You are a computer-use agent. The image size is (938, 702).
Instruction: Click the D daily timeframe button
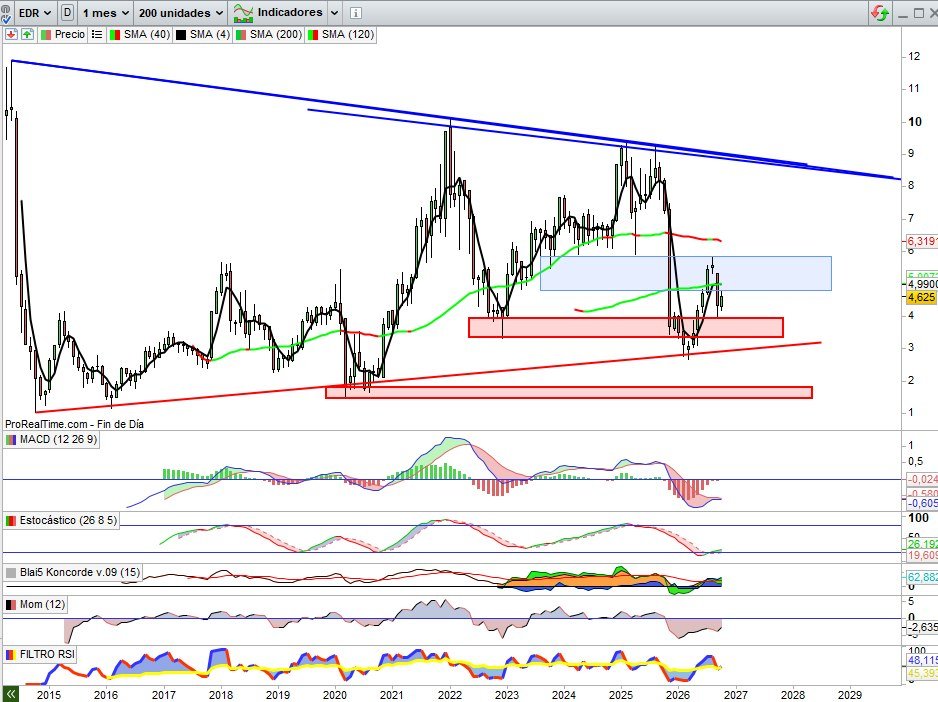coord(68,13)
